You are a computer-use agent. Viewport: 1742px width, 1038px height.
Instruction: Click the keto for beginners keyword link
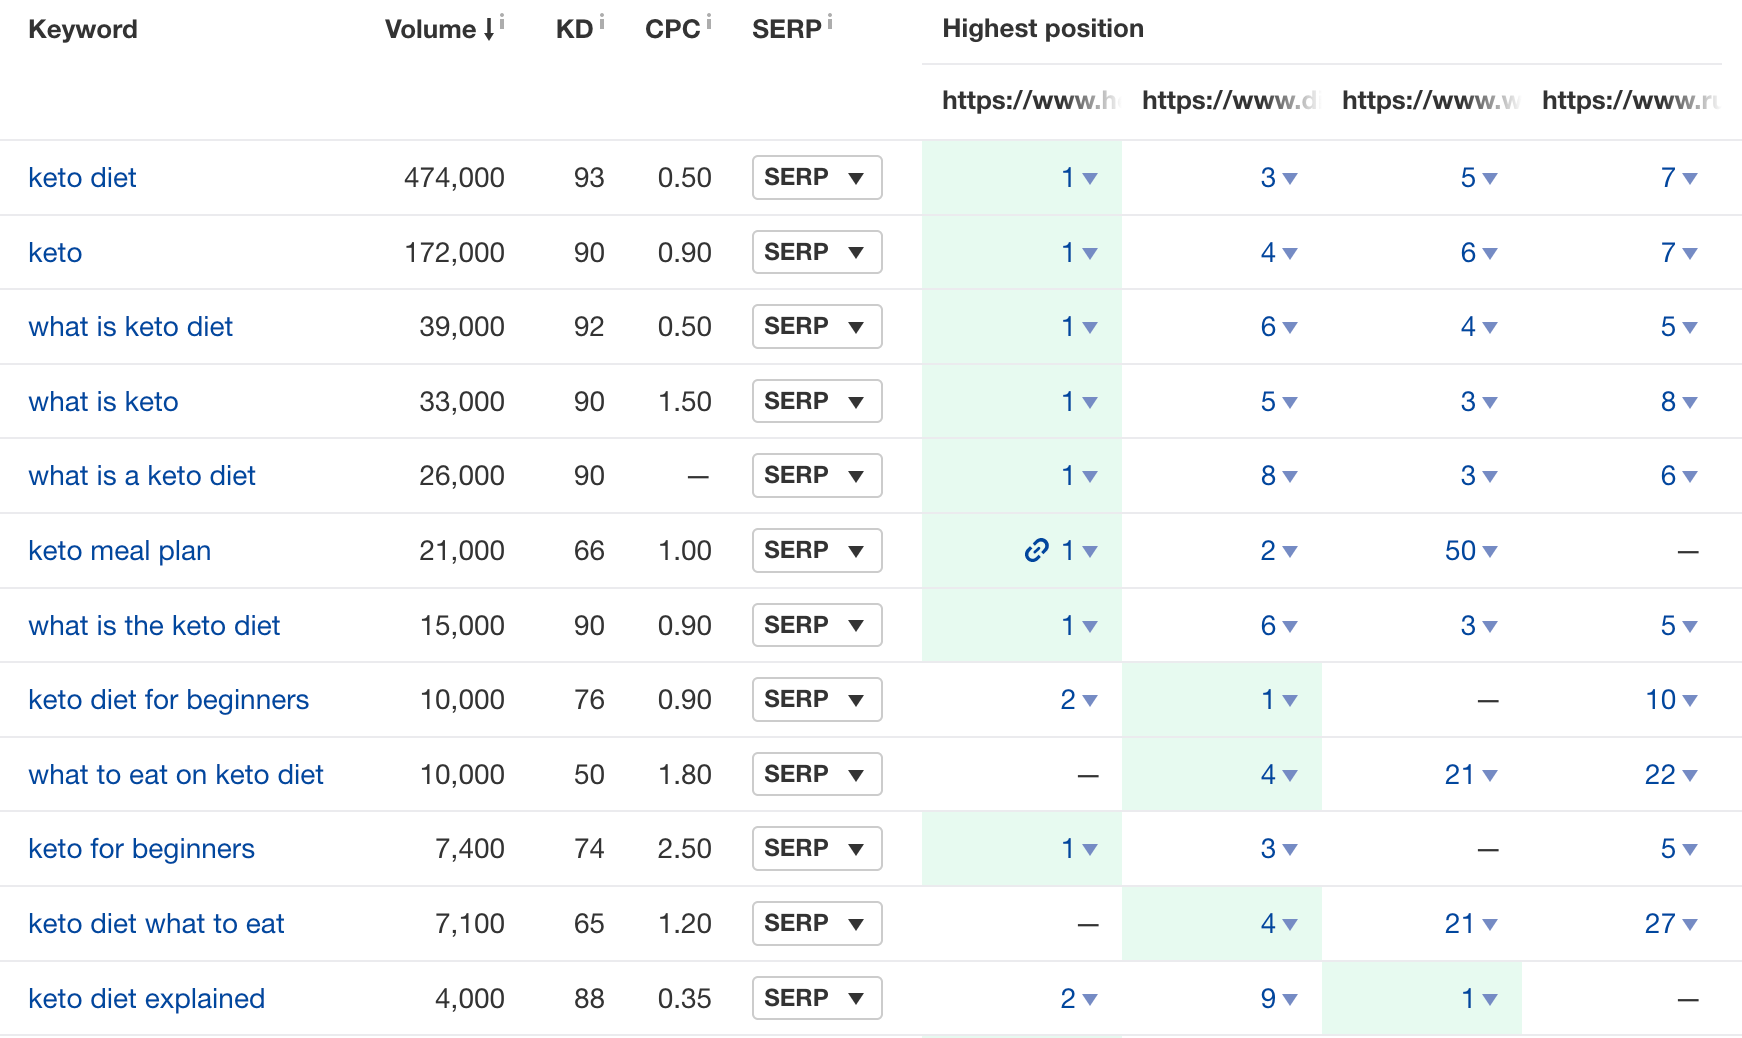tap(141, 848)
